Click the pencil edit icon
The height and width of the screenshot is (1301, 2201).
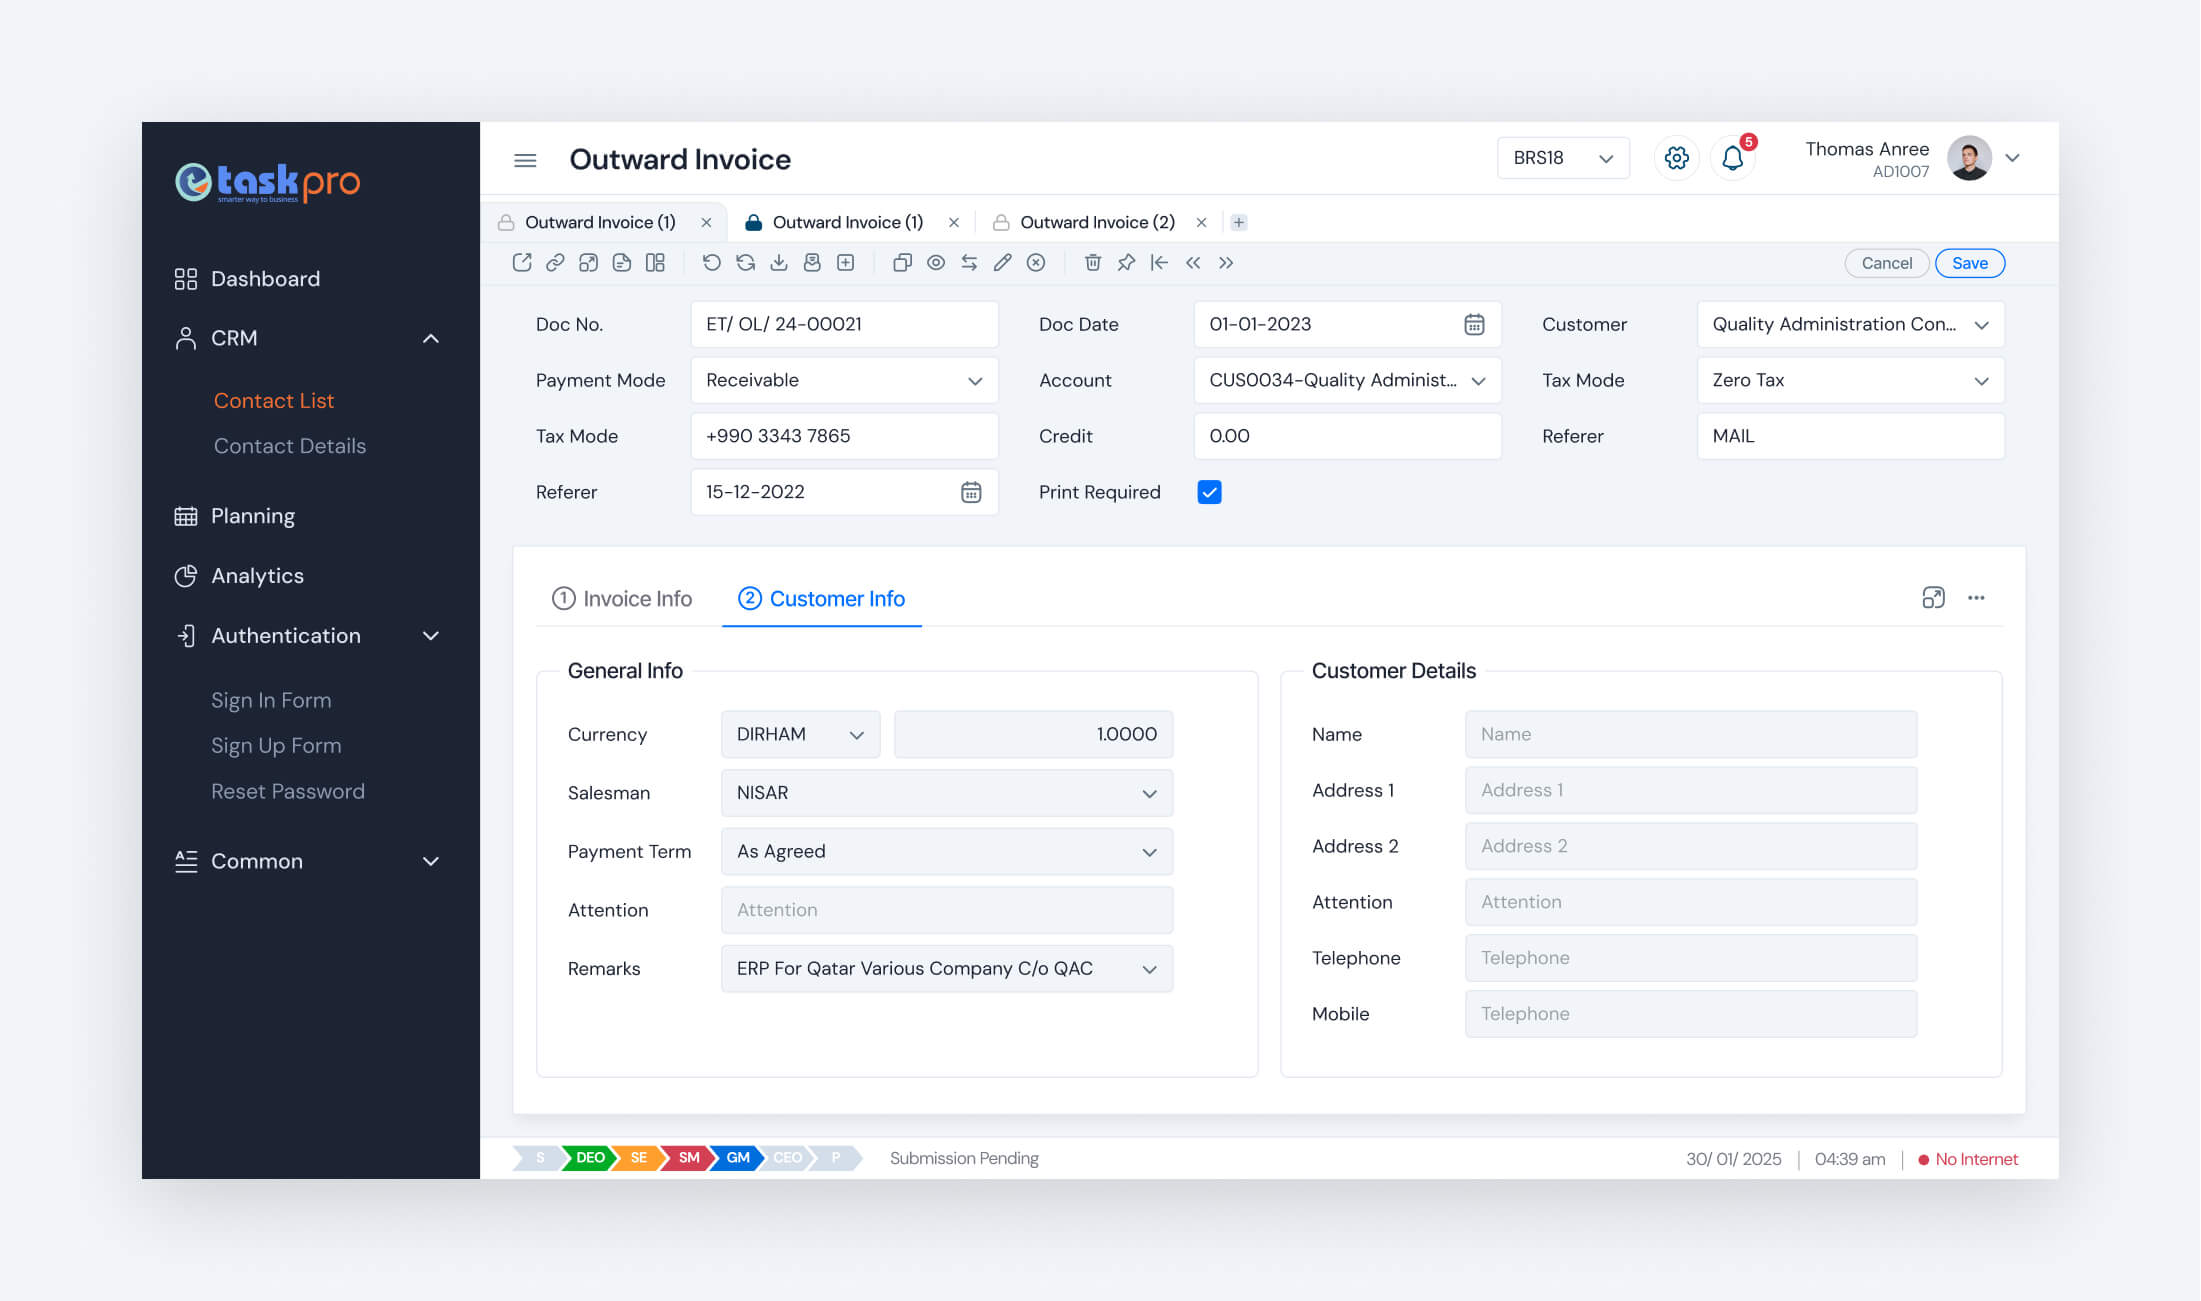[1002, 263]
